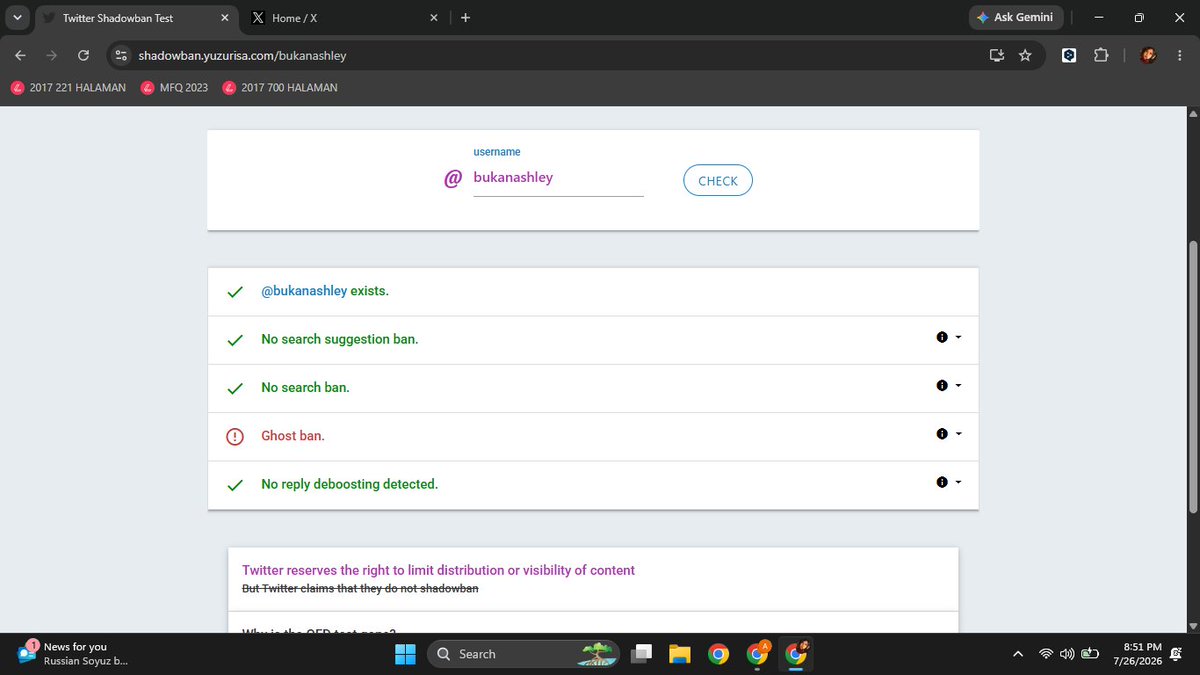The image size is (1200, 675).
Task: Click the taskbar Search box
Action: tap(523, 654)
